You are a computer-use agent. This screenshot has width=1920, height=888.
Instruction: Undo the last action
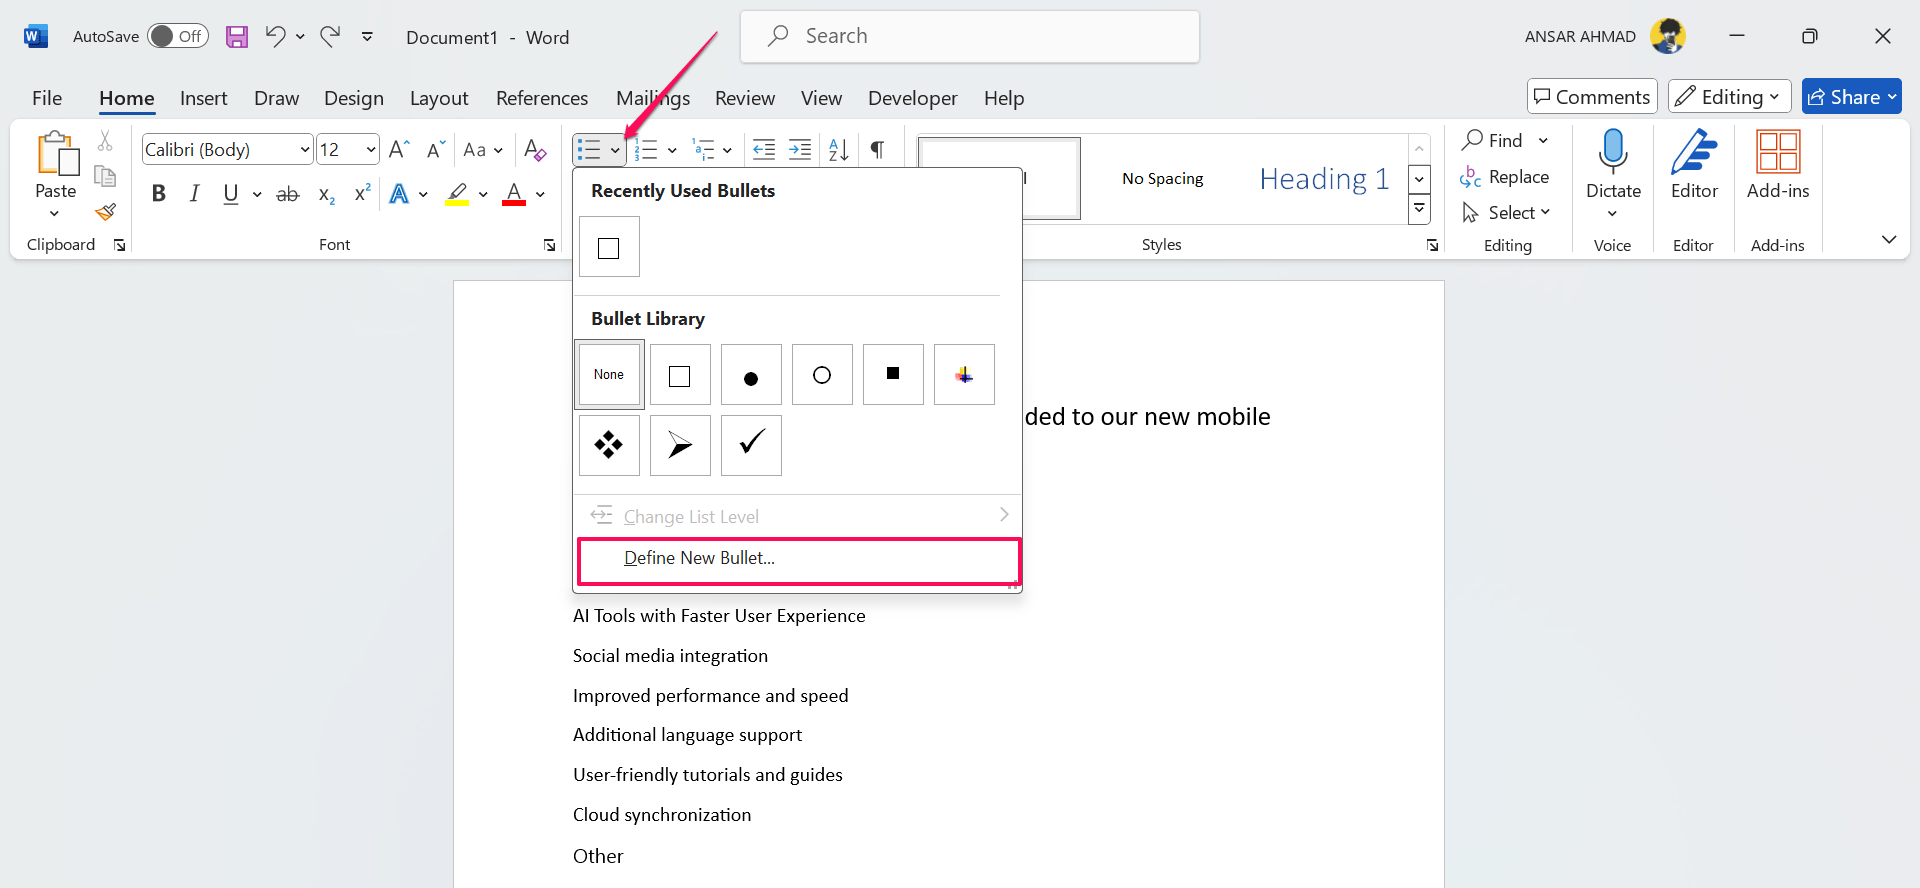click(x=275, y=37)
